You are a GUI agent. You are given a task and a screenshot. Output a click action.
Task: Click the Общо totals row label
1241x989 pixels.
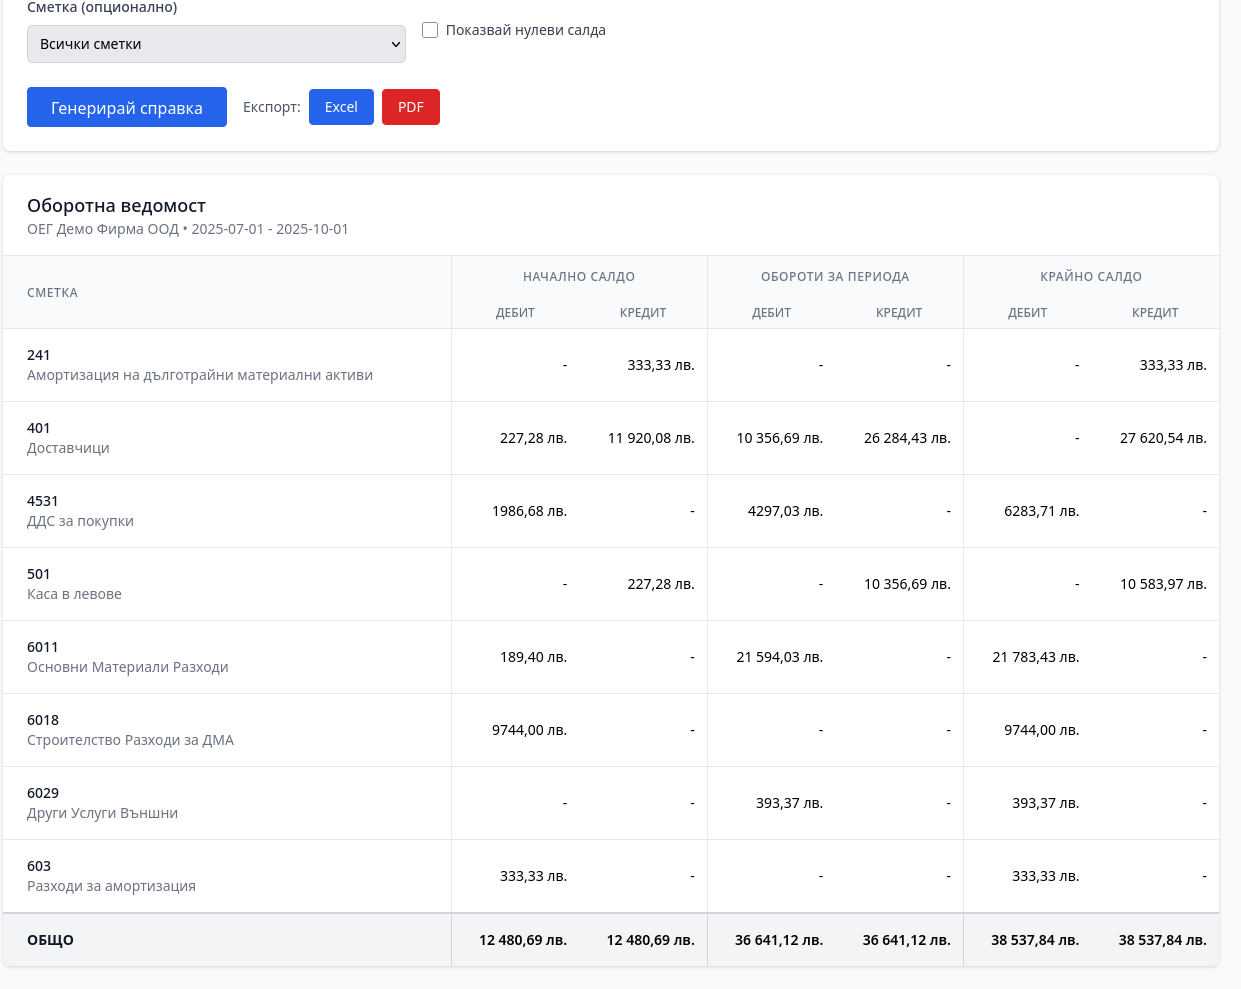50,940
